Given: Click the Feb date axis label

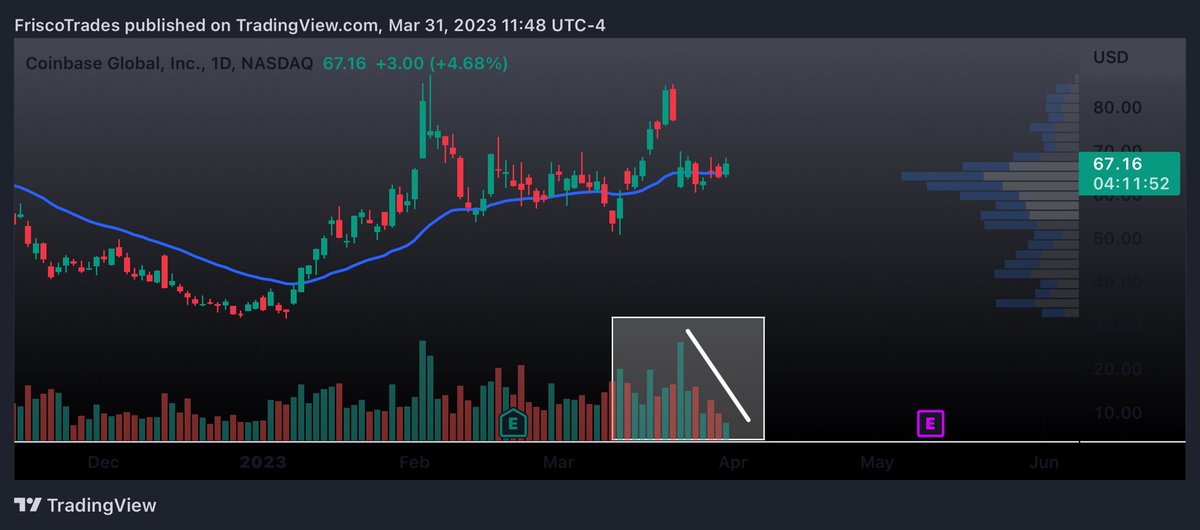Looking at the screenshot, I should [414, 462].
